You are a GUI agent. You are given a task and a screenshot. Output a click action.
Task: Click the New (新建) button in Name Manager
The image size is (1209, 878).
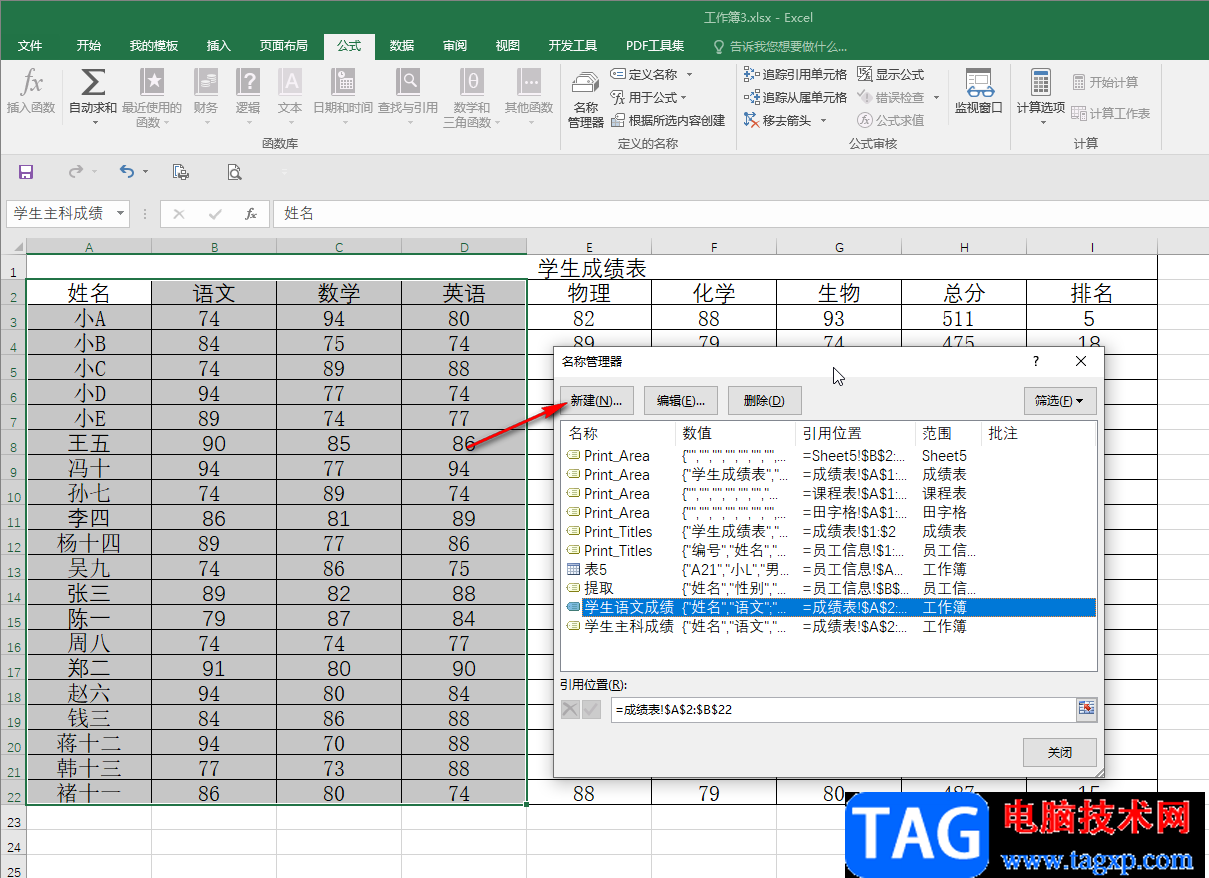point(596,401)
